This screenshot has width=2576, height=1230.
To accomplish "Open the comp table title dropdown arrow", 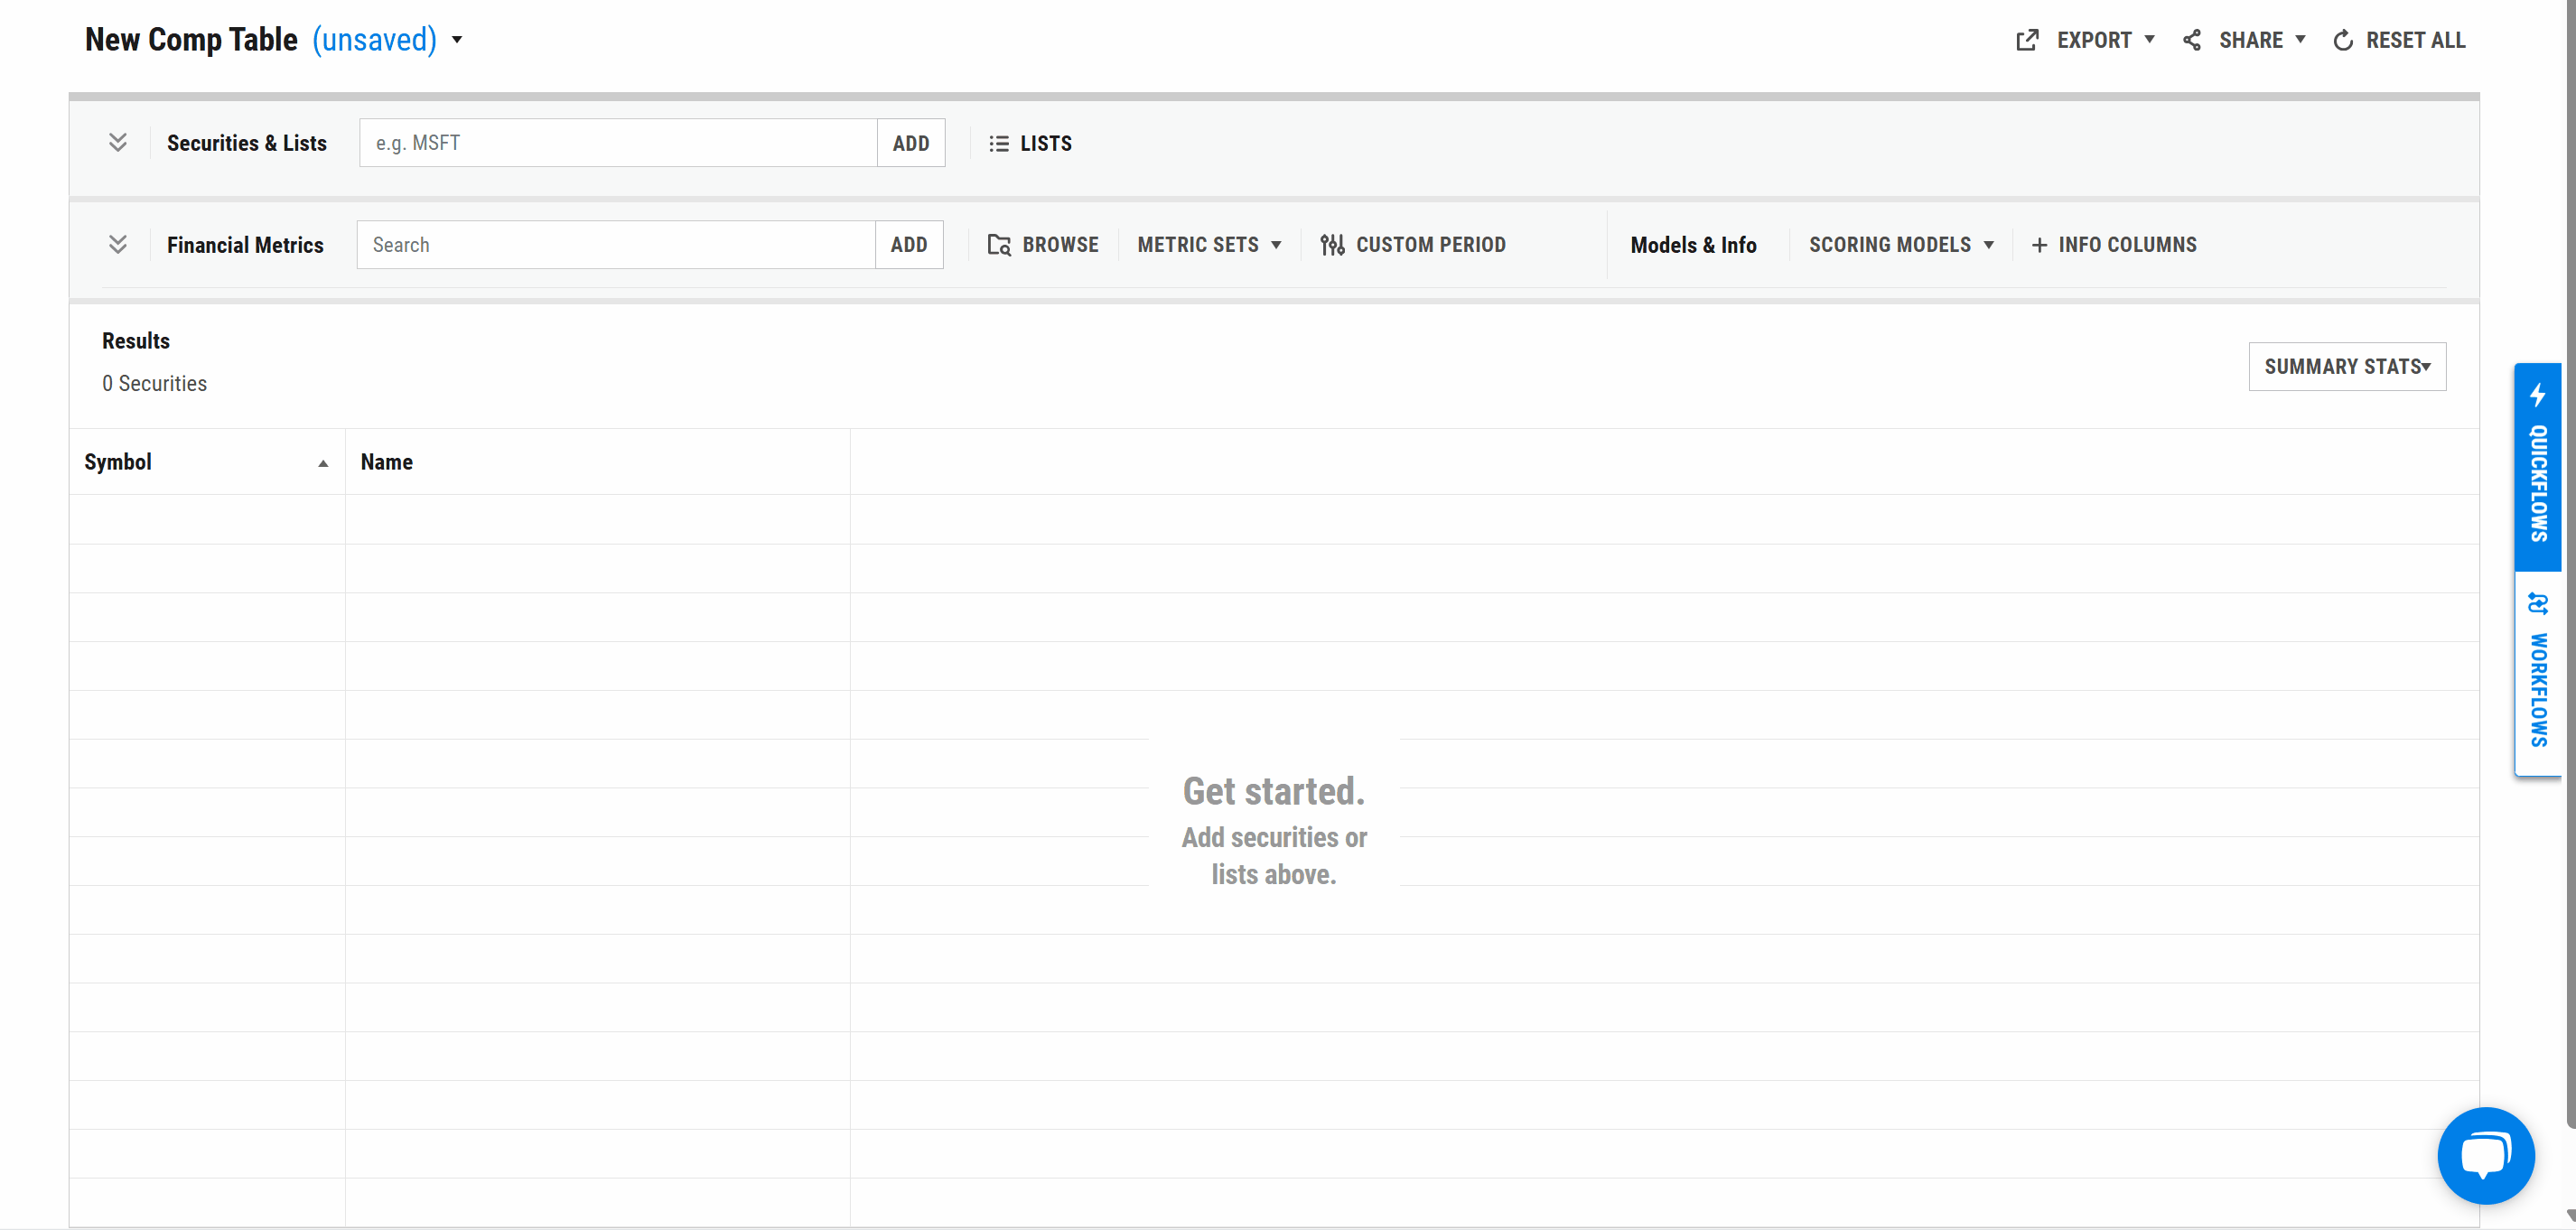I will [457, 40].
